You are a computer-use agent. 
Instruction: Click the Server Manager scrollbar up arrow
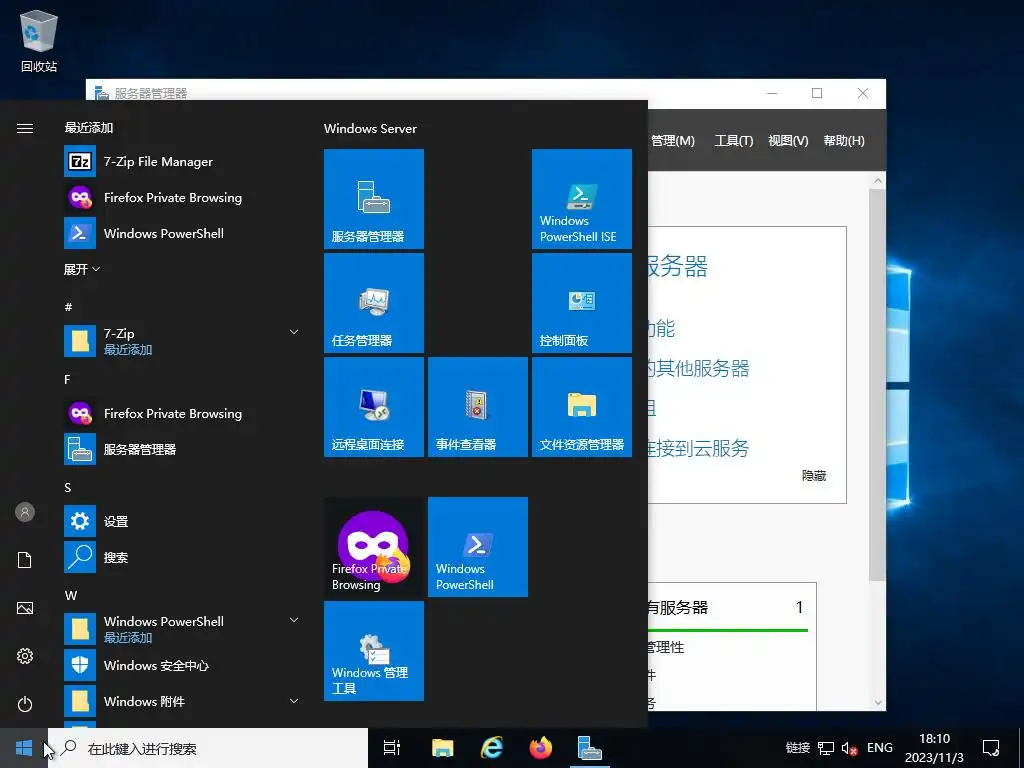point(878,181)
